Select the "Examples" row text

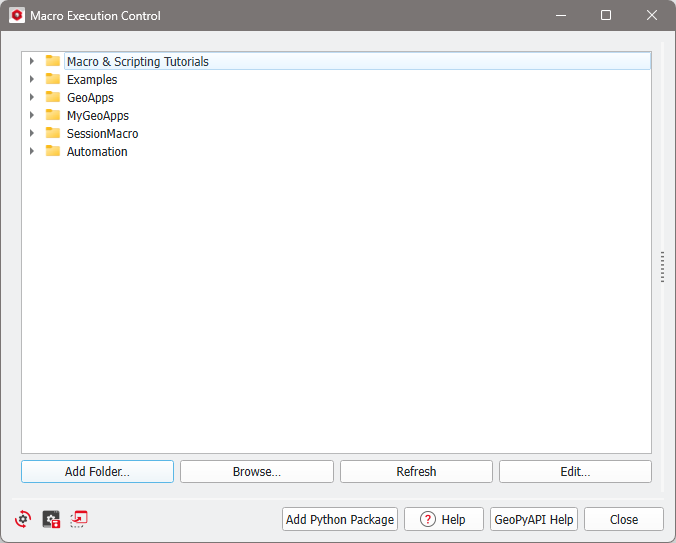92,80
